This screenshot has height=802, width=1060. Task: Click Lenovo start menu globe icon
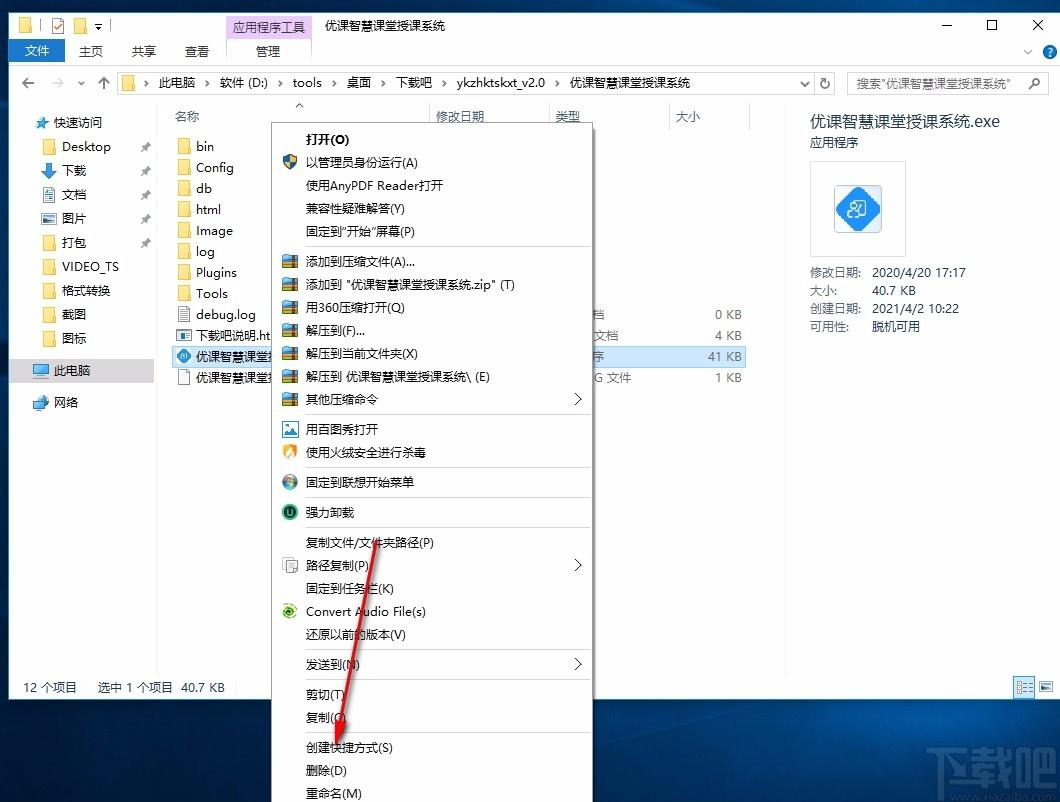(290, 482)
